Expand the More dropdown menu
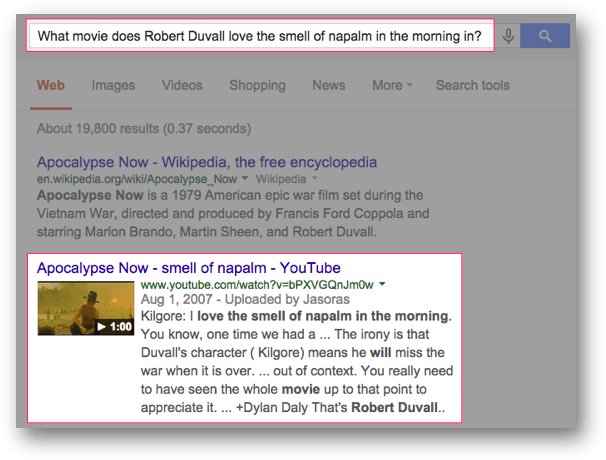Screen dimensions: 606x460 tap(392, 85)
